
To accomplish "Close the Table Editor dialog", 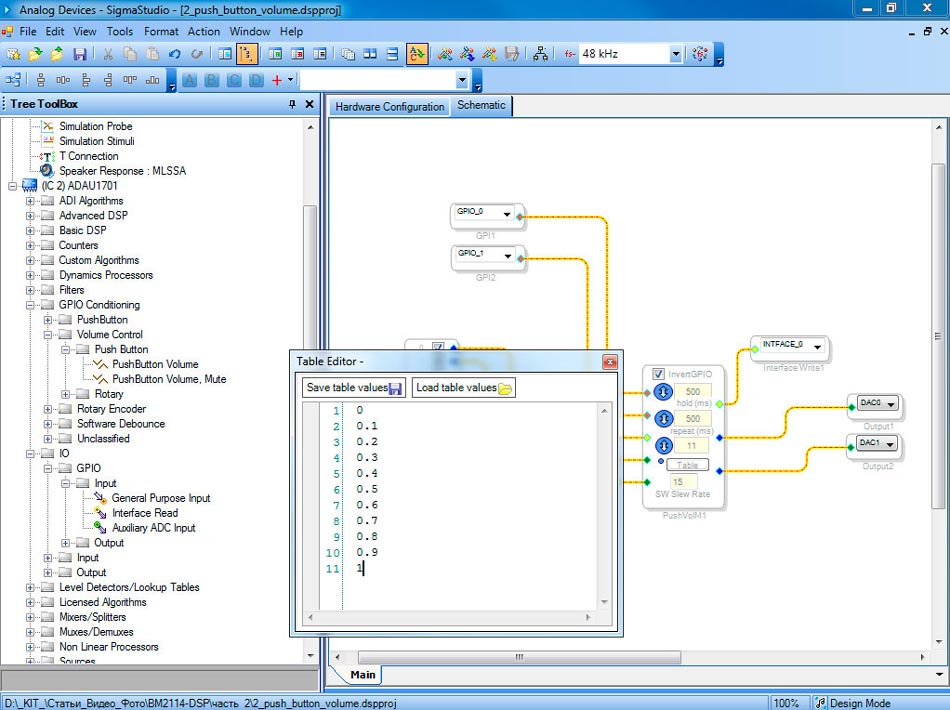I will click(610, 362).
